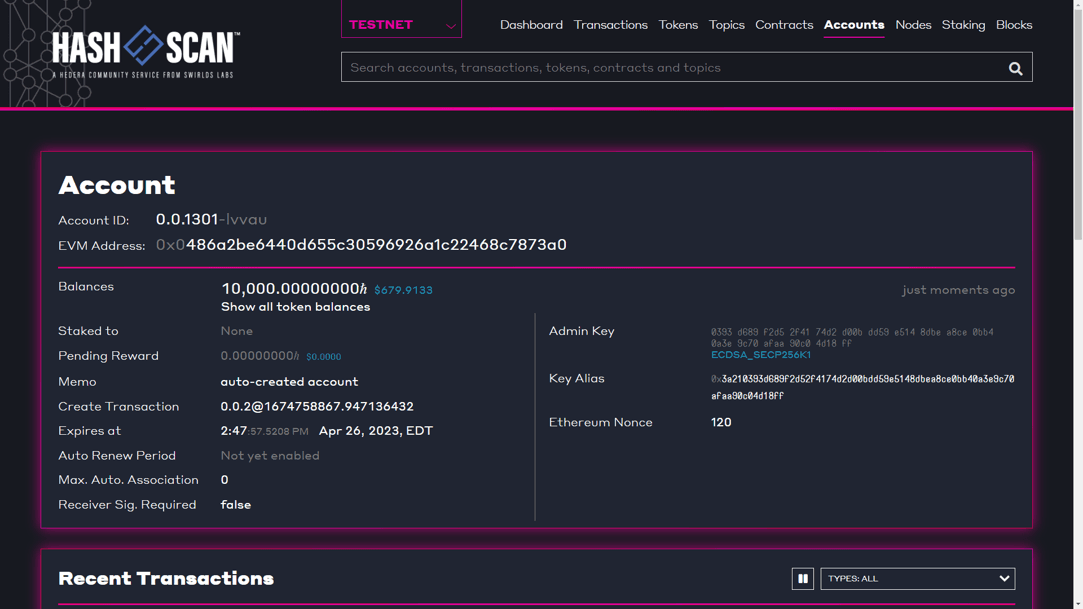Click the search magnifier icon
This screenshot has width=1083, height=609.
pos(1015,68)
